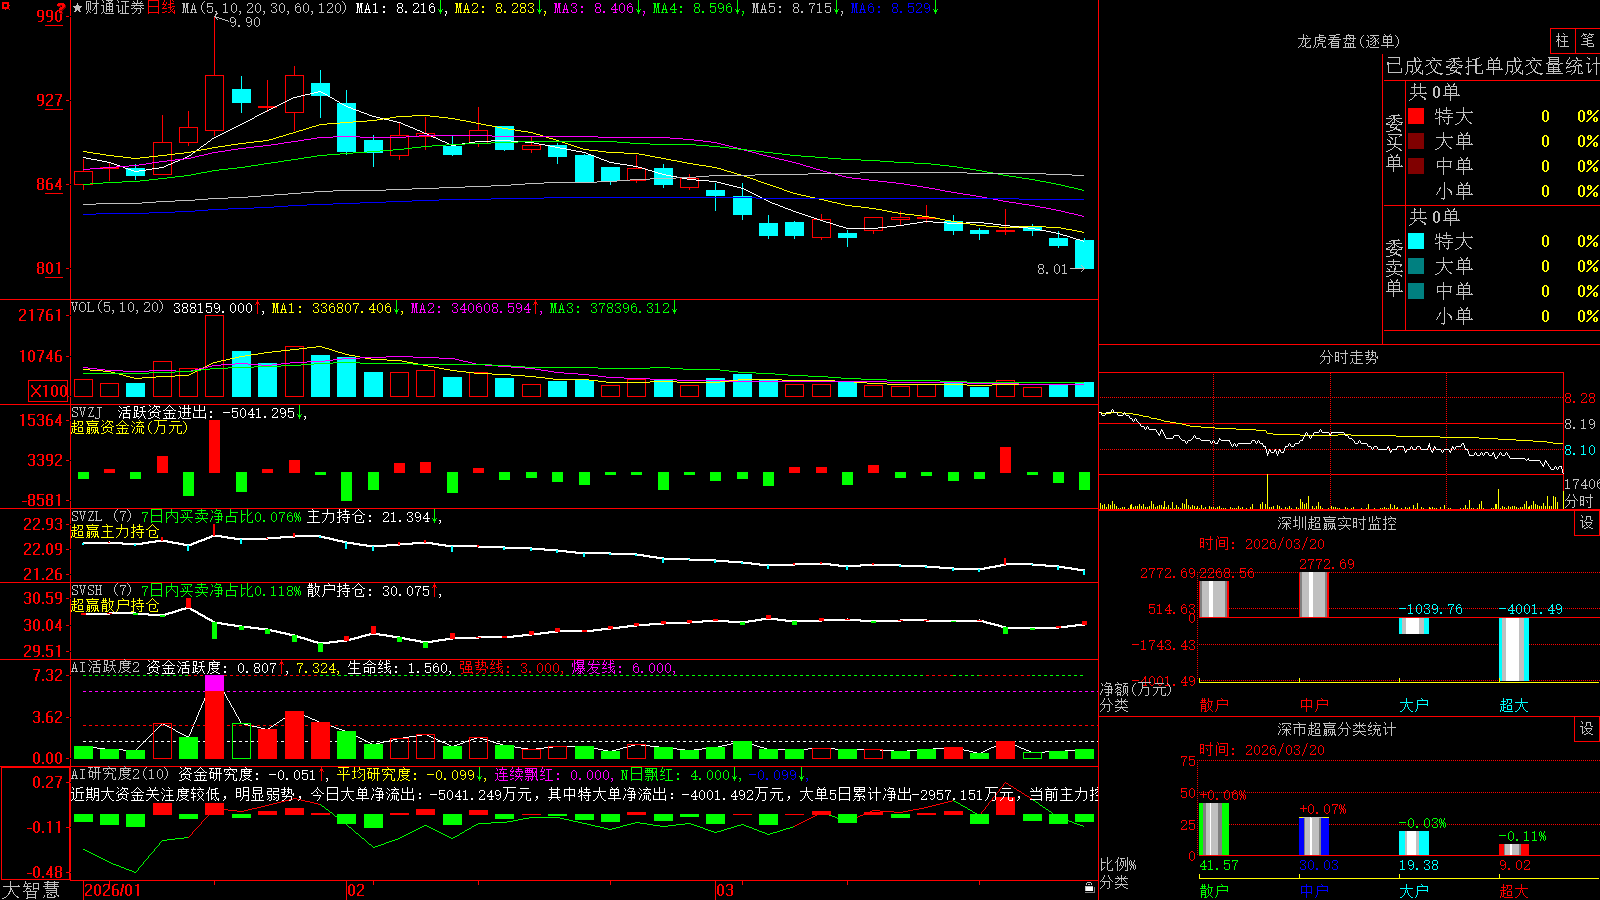Screen dimensions: 1600x900
Task: Click the 主力持仓: 21.394 value
Action: coord(373,516)
